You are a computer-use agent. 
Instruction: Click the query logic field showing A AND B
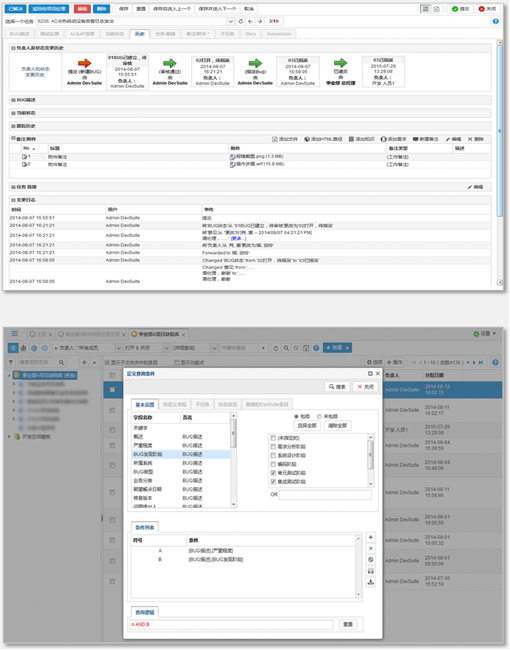pyautogui.click(x=231, y=624)
